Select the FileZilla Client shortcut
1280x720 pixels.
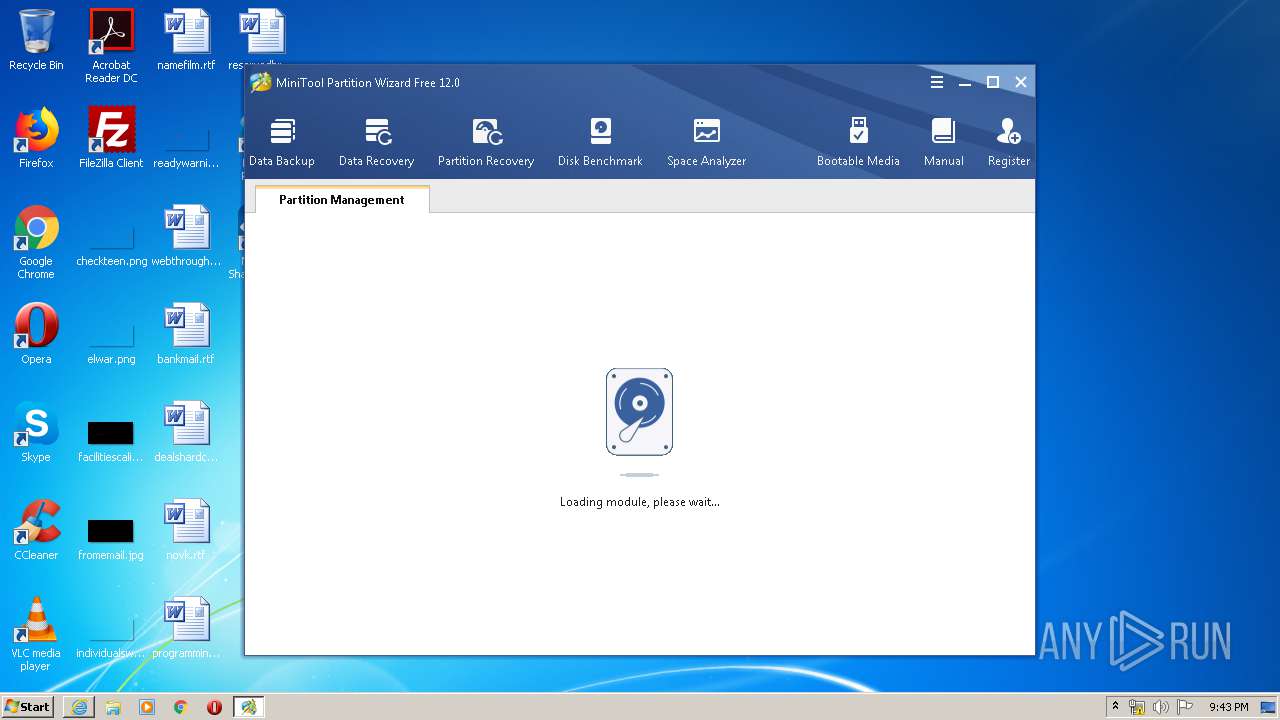click(111, 138)
